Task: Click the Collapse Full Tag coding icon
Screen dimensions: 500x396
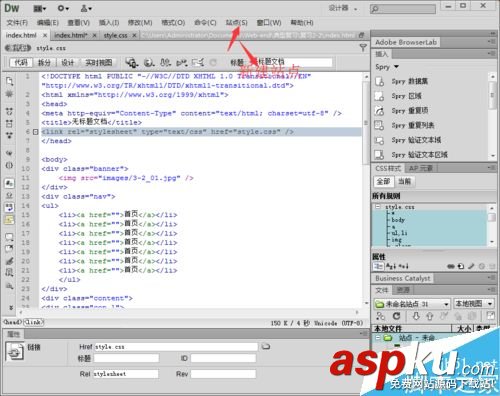Action: [9, 112]
